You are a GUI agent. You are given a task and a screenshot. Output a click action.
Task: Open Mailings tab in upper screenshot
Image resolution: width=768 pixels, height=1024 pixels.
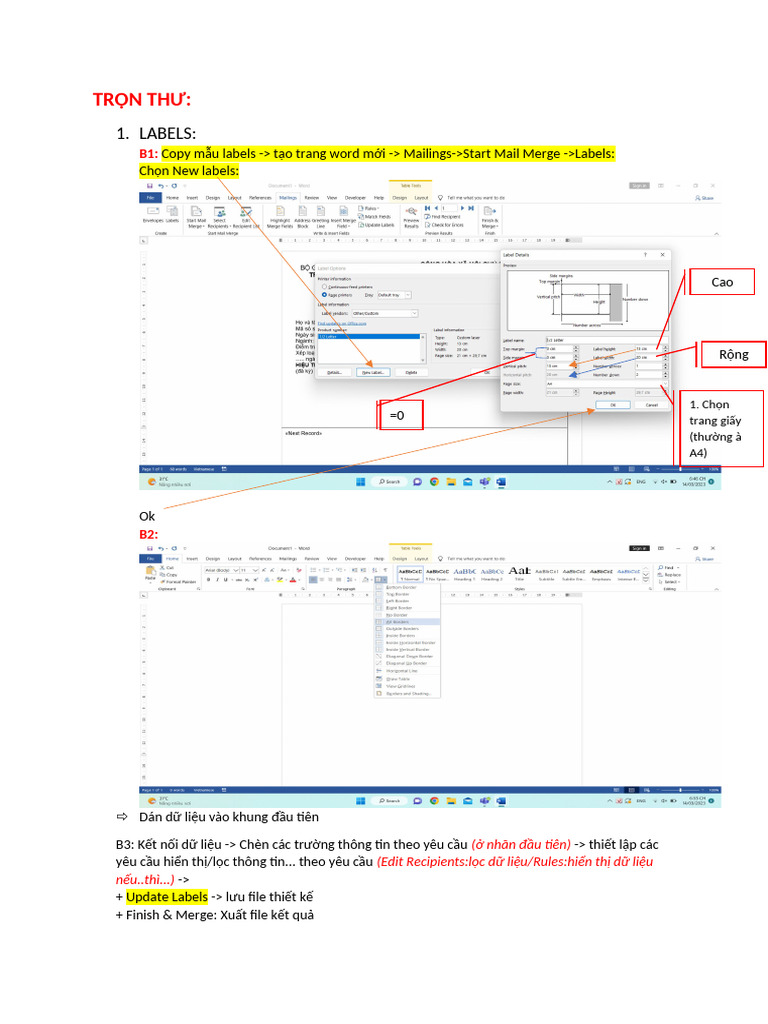[288, 197]
